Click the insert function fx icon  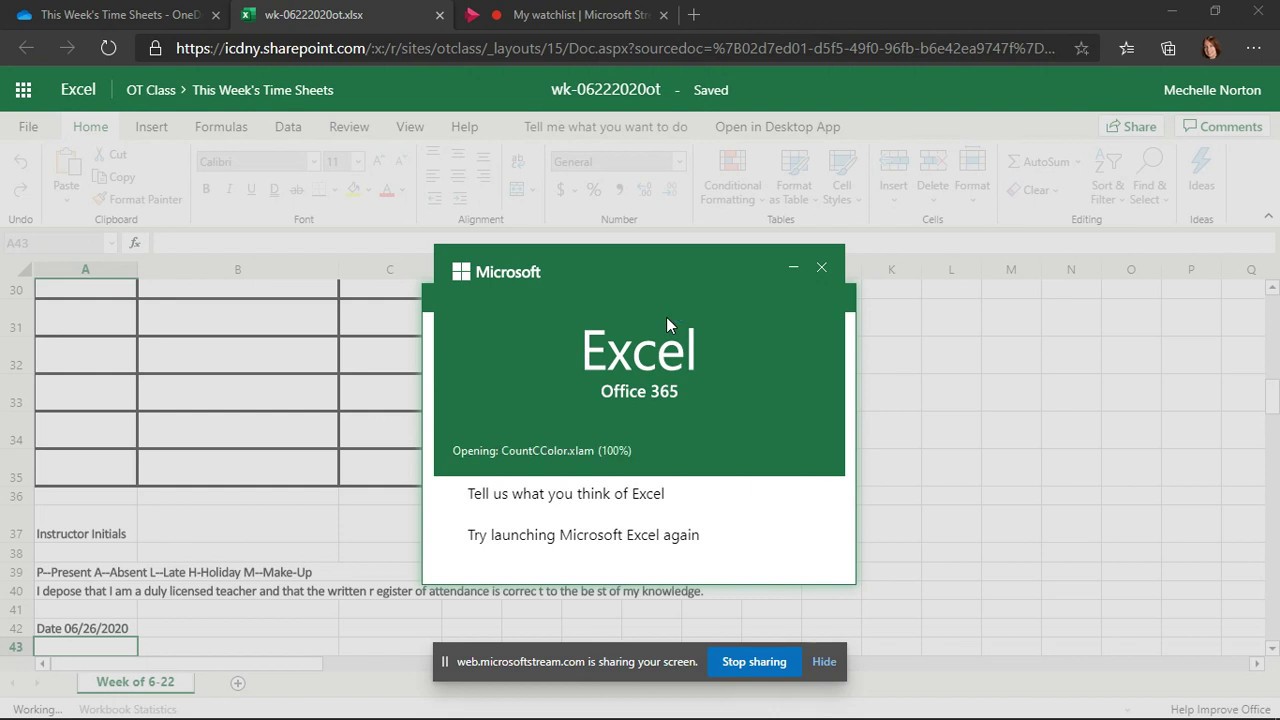click(x=135, y=243)
